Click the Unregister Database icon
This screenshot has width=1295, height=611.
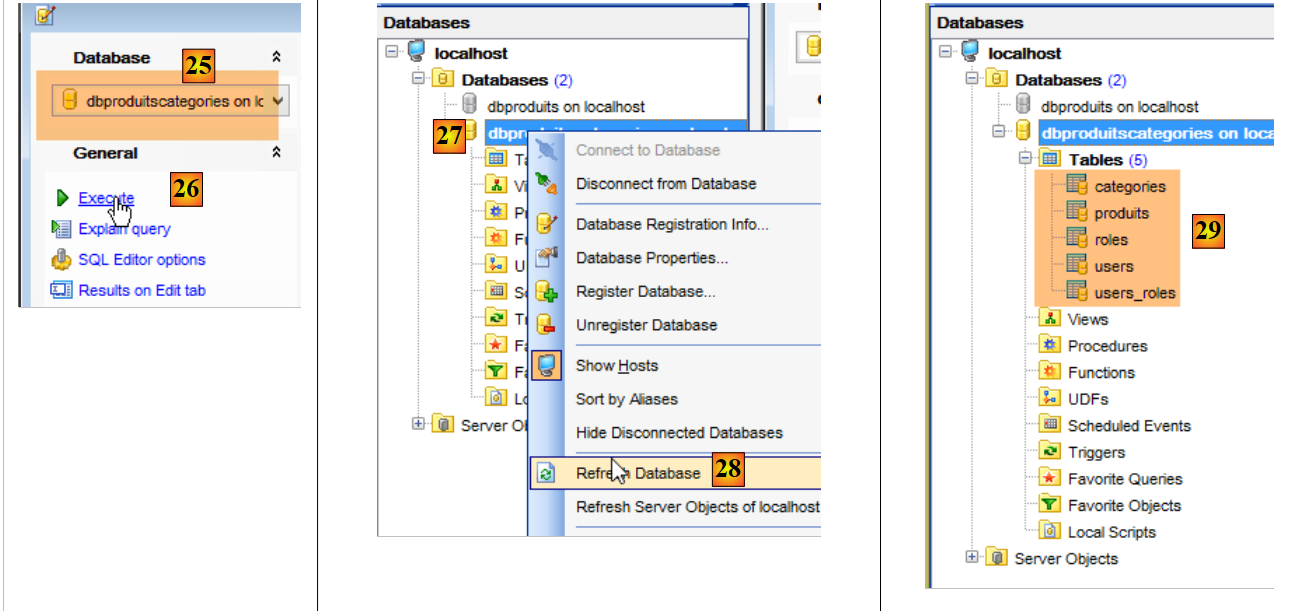[546, 325]
